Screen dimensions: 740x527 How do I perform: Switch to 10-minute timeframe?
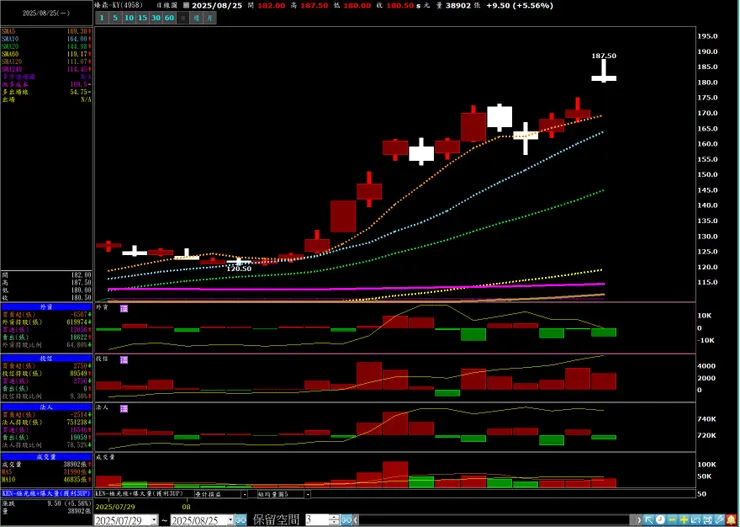click(129, 18)
